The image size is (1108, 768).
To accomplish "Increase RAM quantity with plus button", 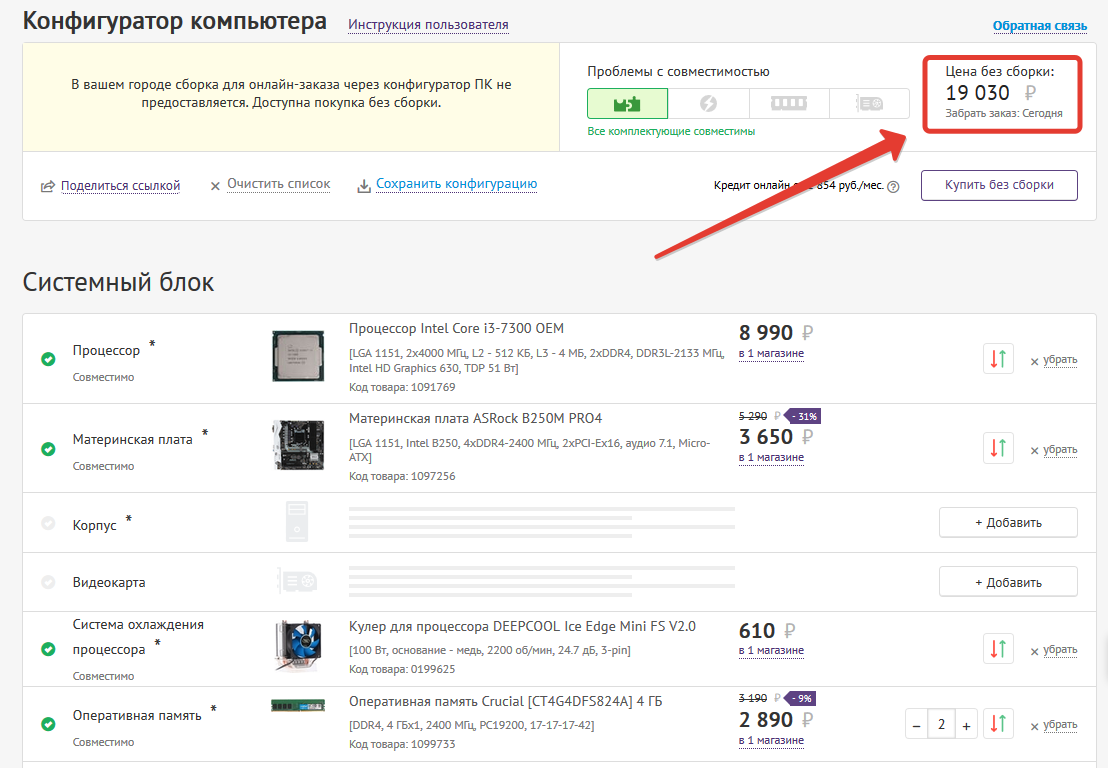I will click(966, 725).
